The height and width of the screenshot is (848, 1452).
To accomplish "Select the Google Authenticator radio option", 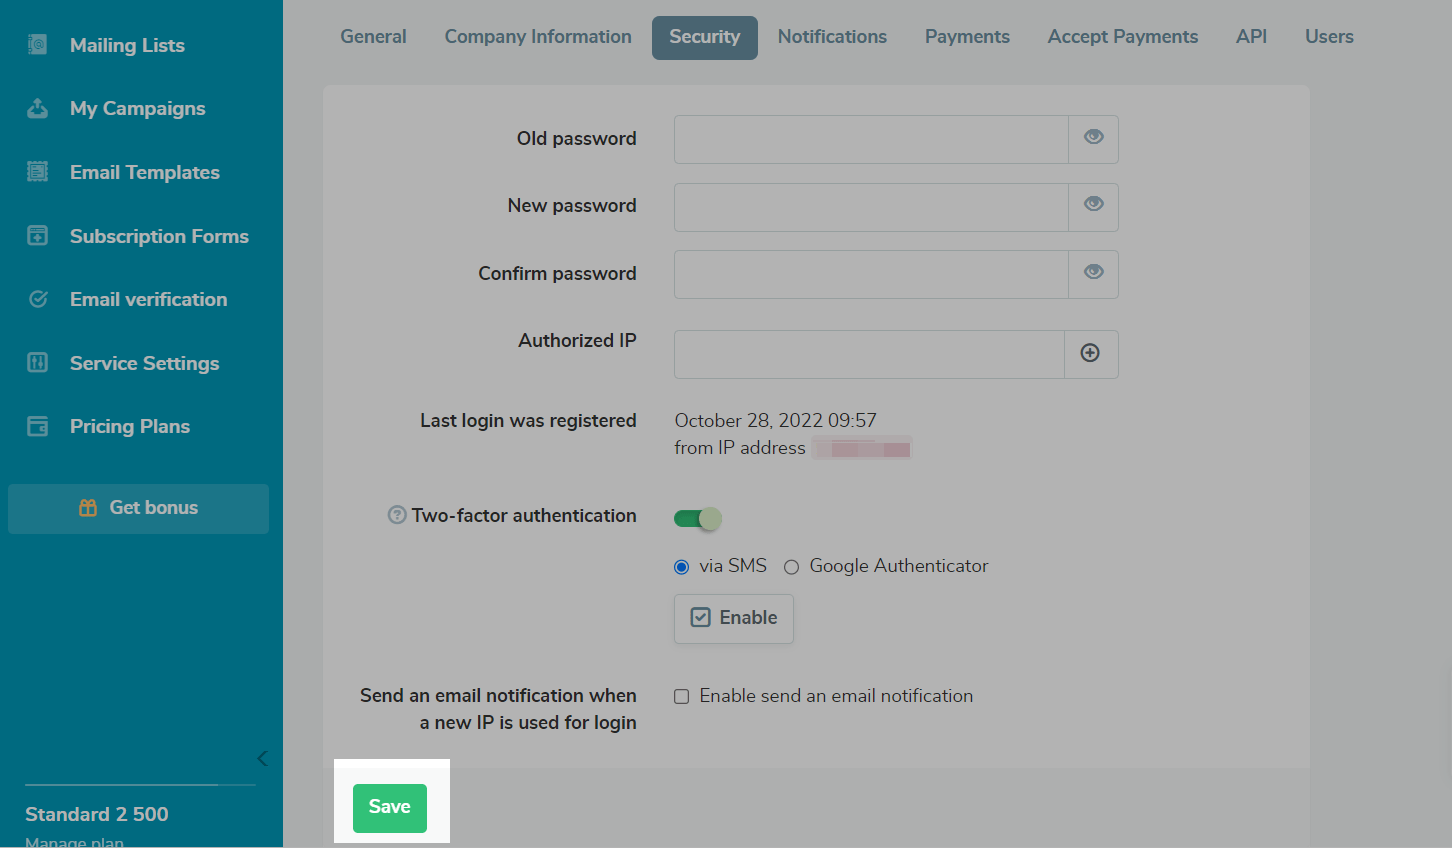I will pyautogui.click(x=792, y=567).
